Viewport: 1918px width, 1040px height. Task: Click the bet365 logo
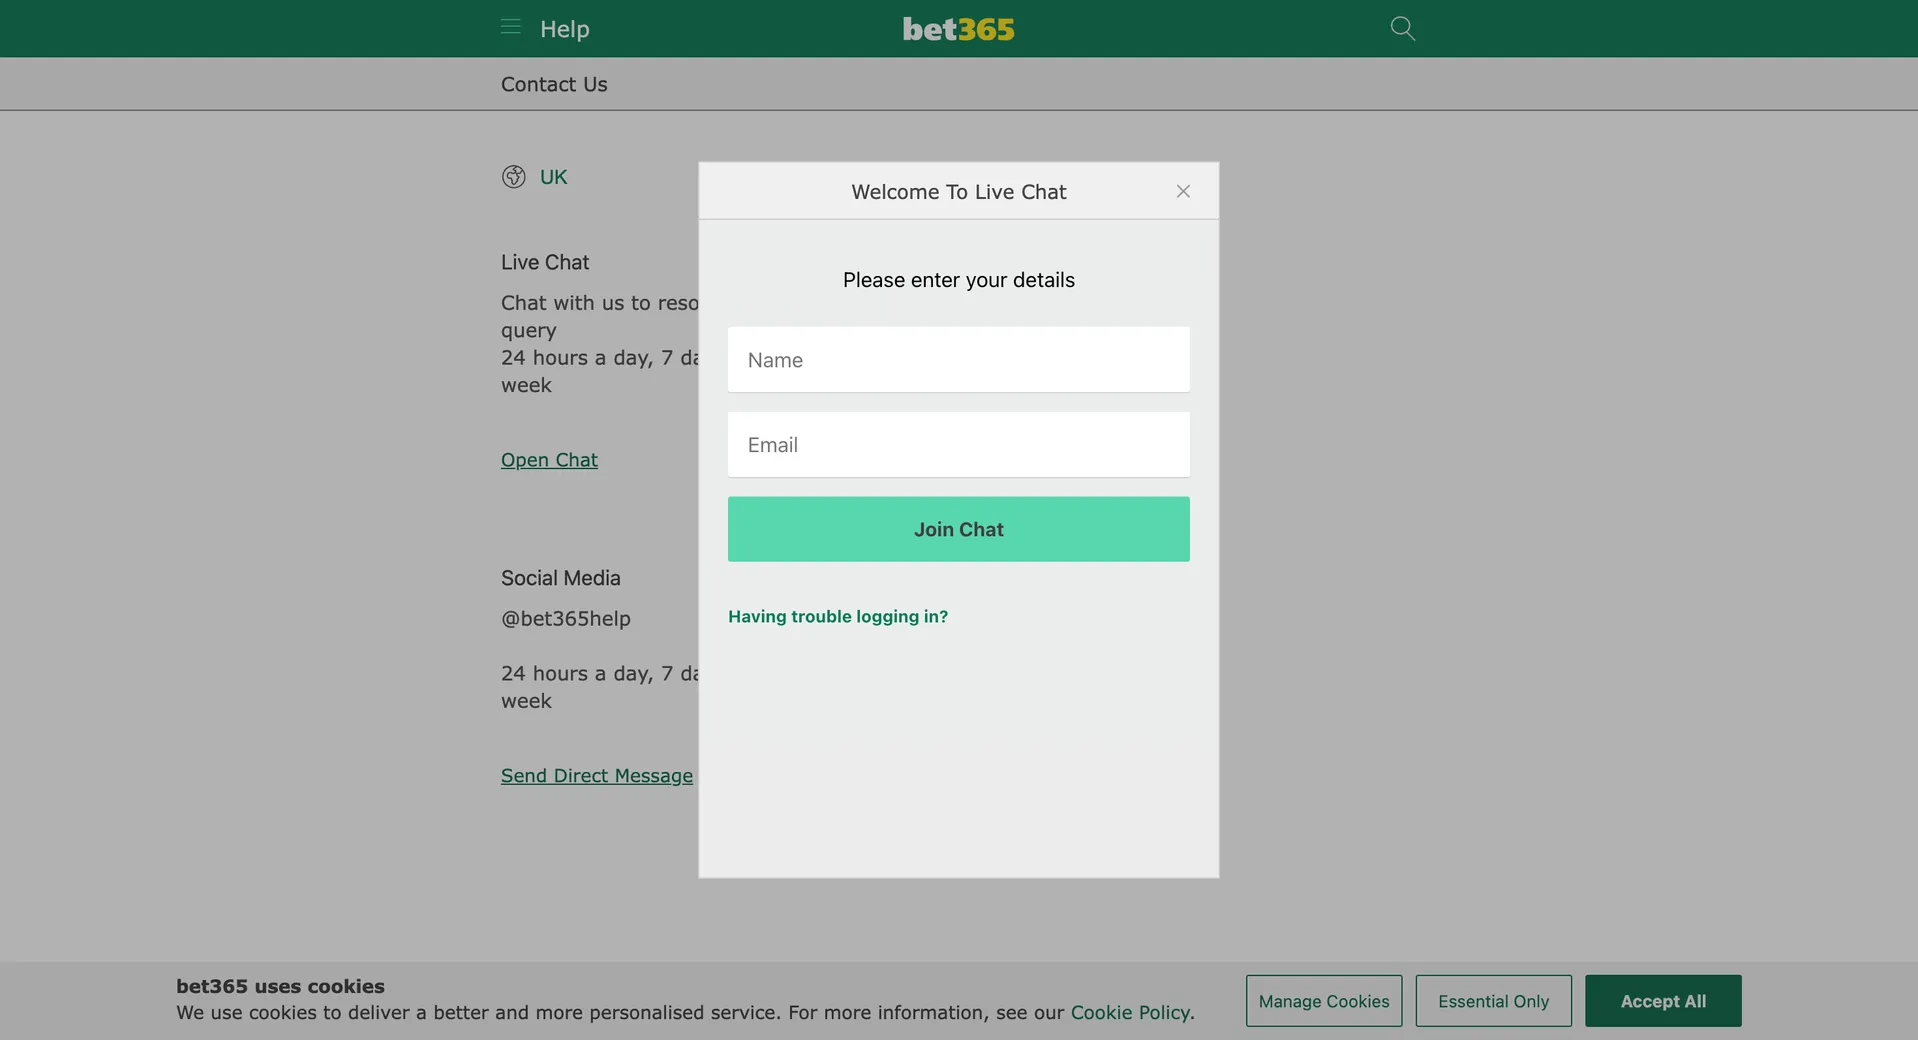[x=958, y=29]
